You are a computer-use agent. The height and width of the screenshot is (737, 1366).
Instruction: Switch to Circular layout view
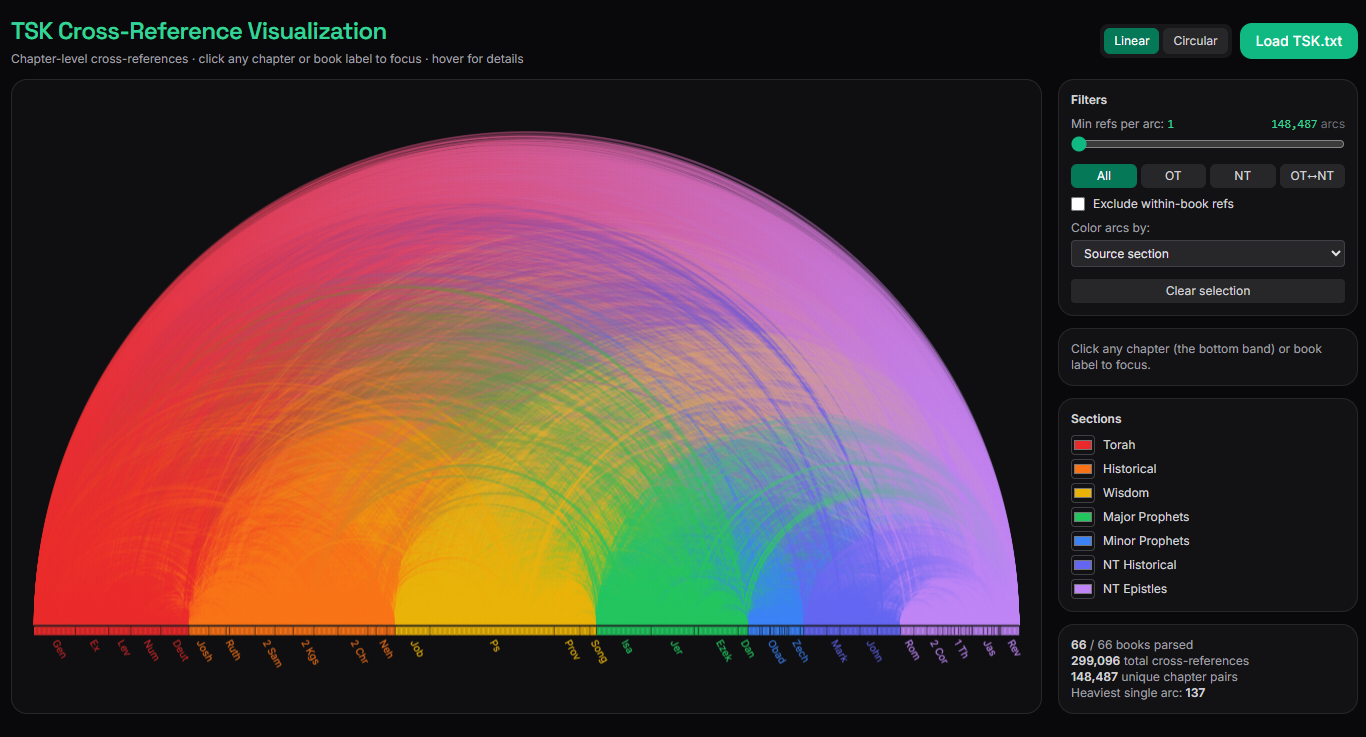[x=1195, y=41]
